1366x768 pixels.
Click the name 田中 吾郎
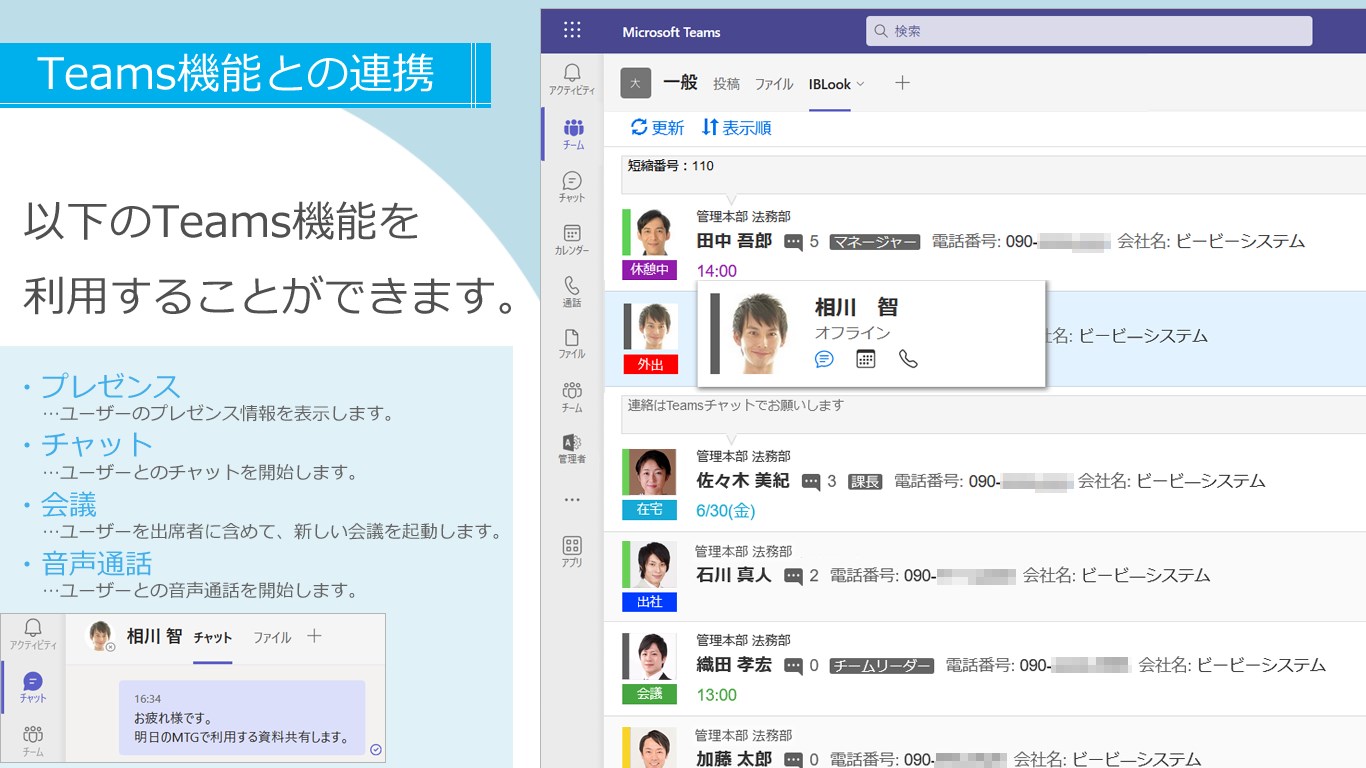[734, 241]
